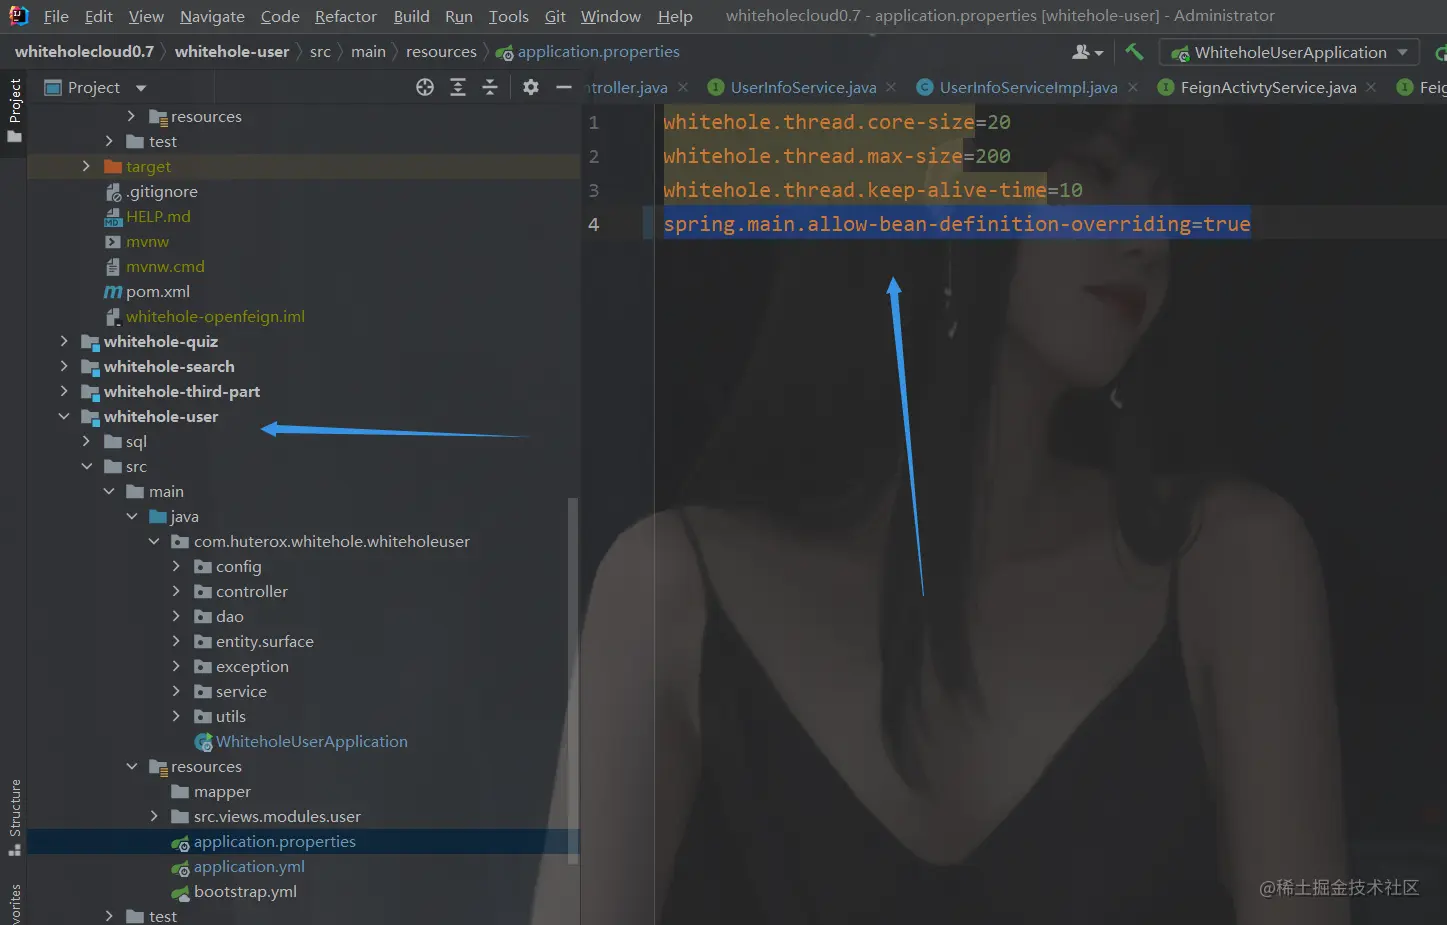This screenshot has width=1447, height=925.
Task: Expand the controller package
Action: (176, 591)
